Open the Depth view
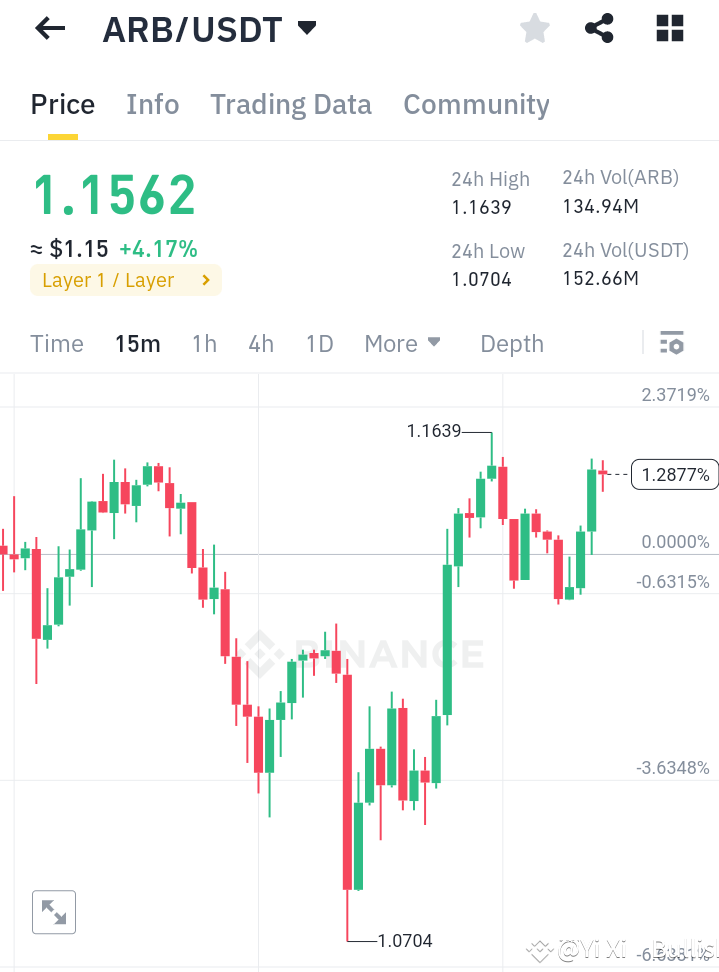Viewport: 719px width, 972px height. click(511, 343)
